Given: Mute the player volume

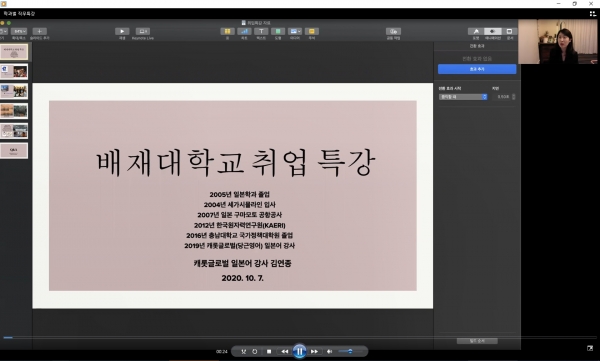Looking at the screenshot, I should tap(329, 351).
